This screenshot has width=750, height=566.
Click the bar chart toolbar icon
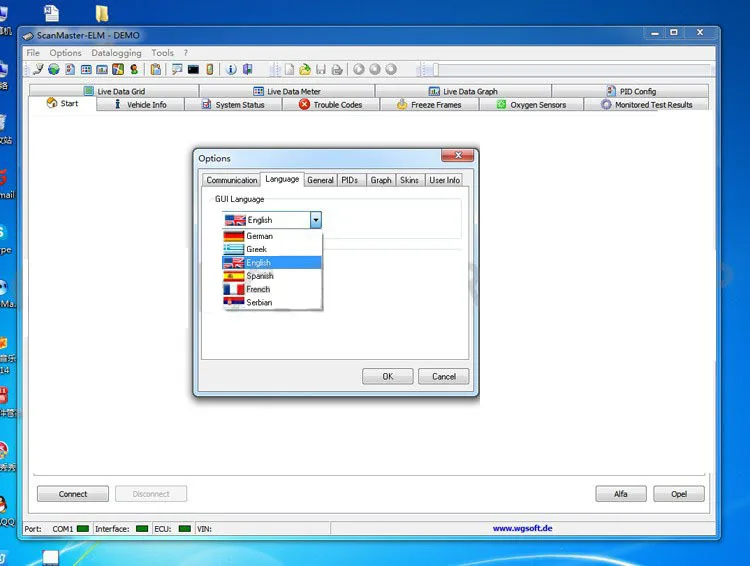pos(102,69)
